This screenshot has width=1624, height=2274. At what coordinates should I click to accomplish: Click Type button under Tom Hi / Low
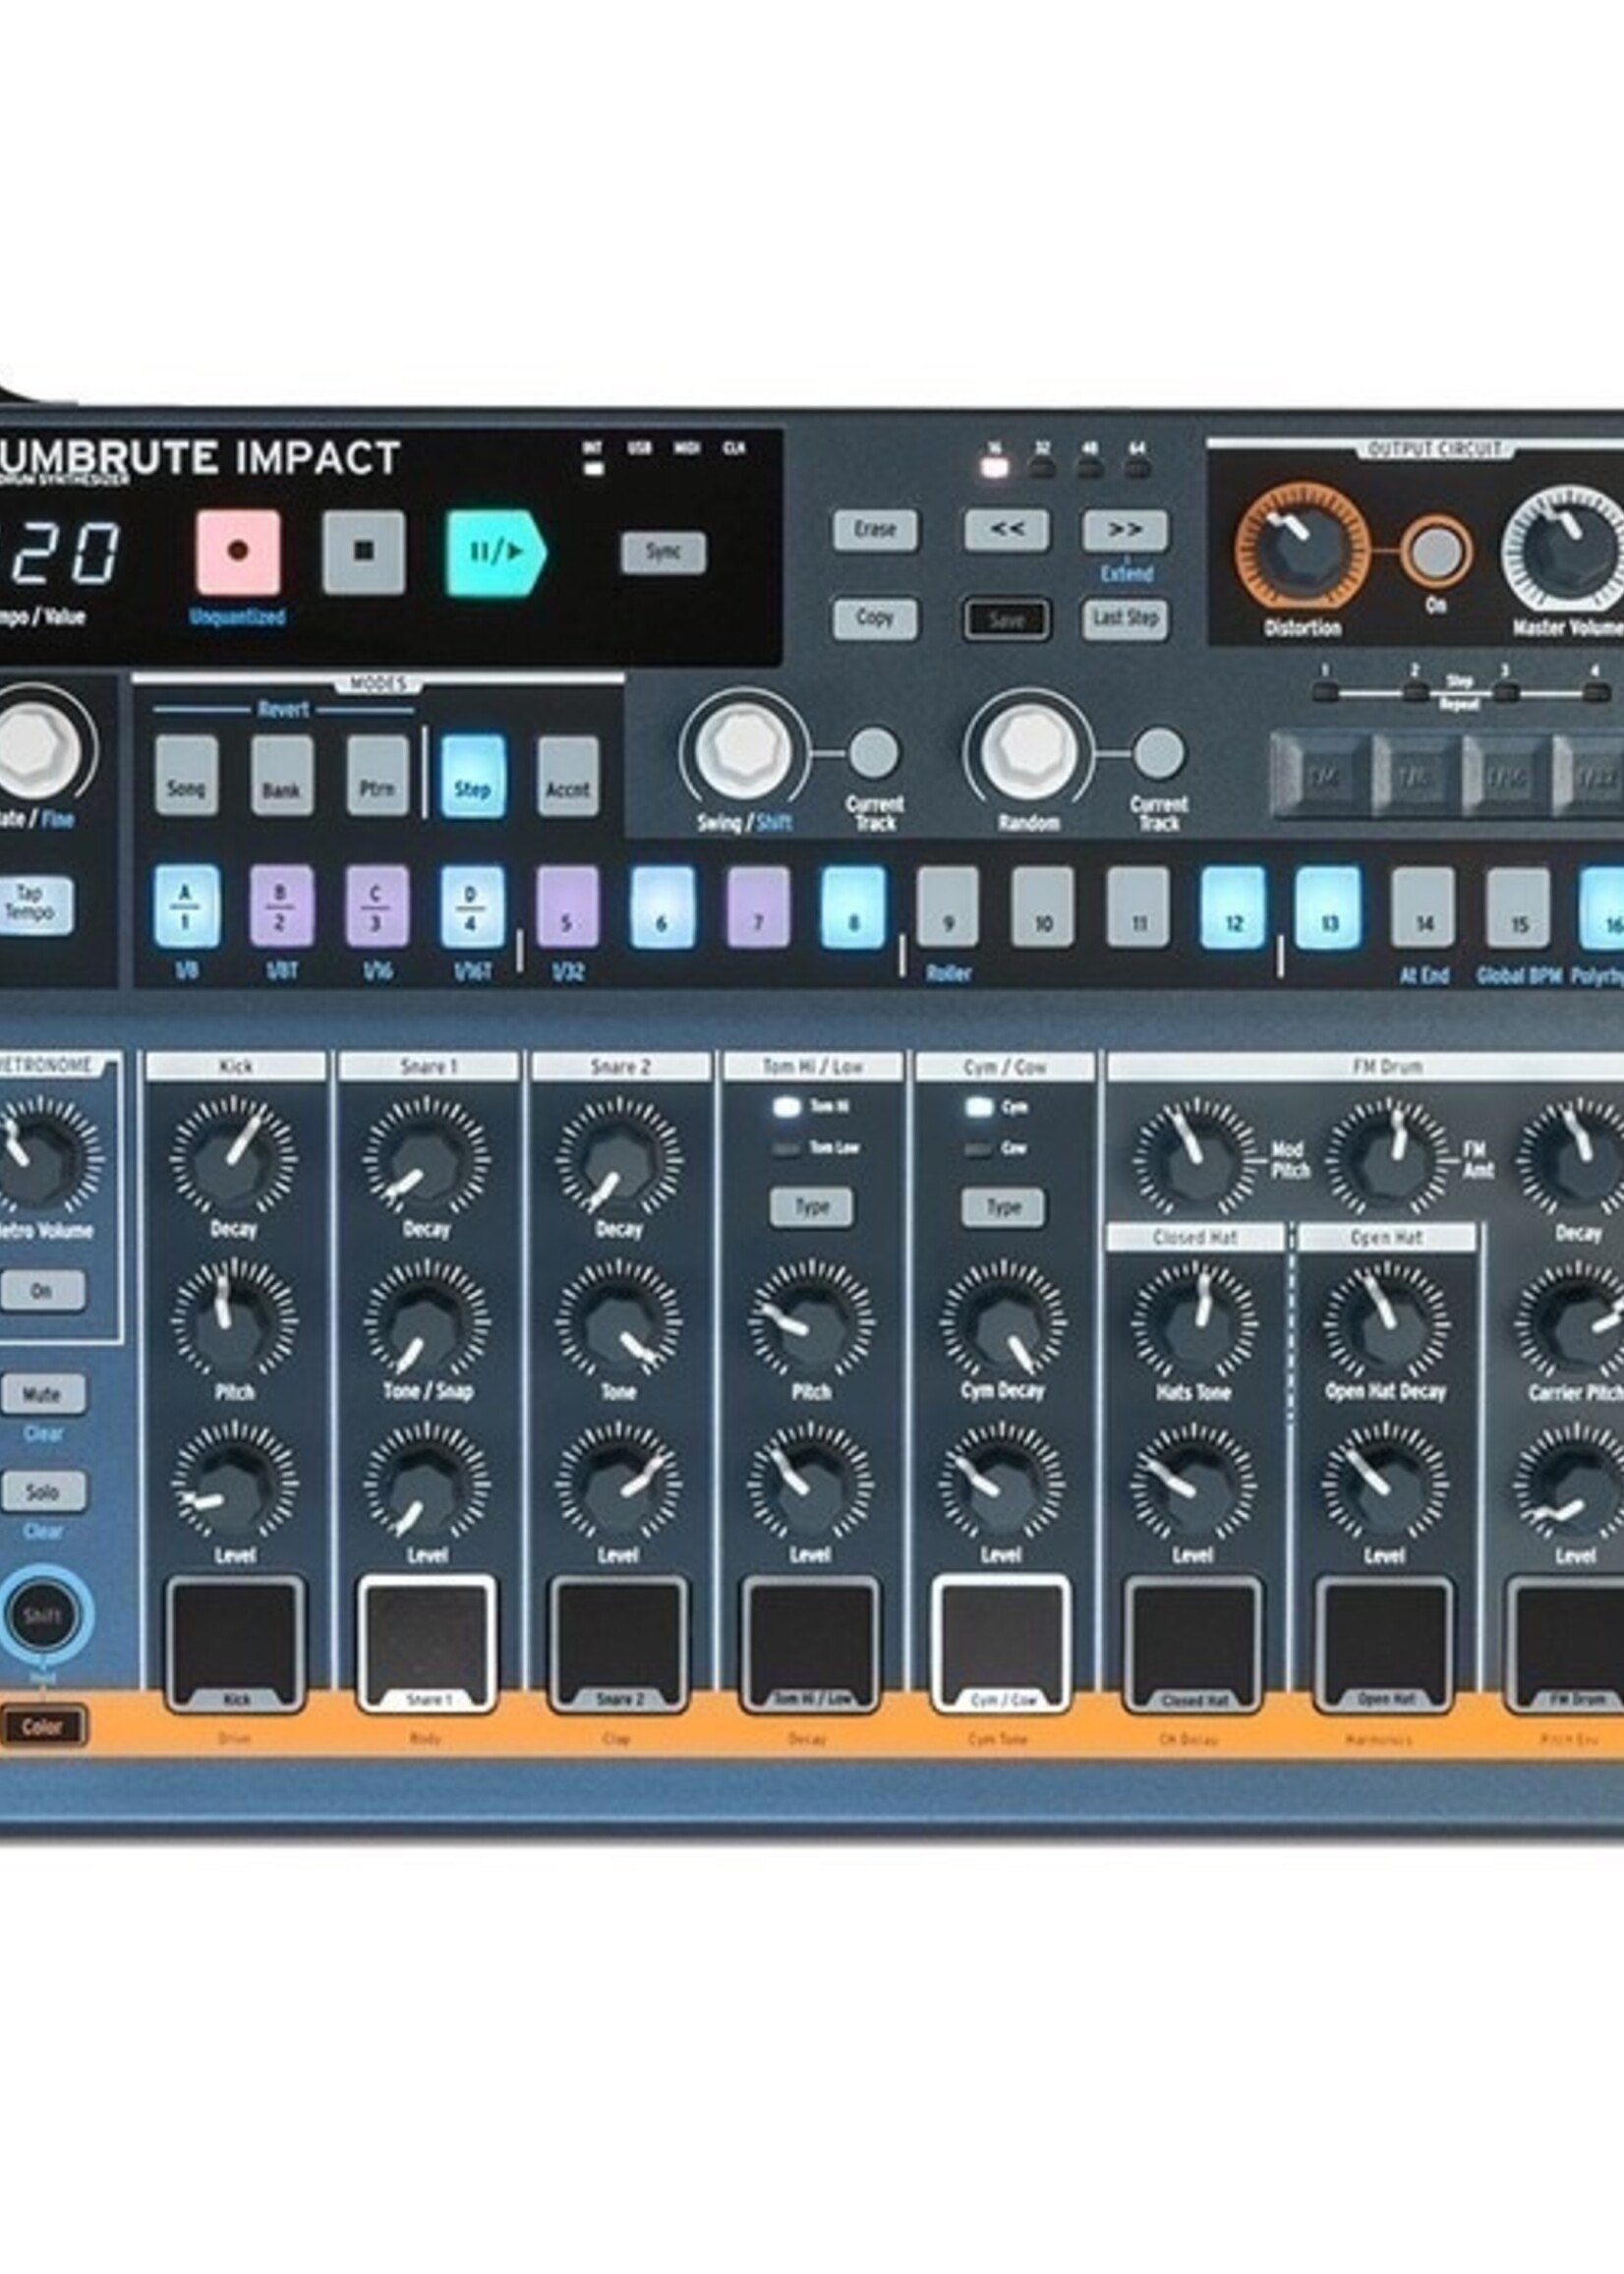(812, 1207)
